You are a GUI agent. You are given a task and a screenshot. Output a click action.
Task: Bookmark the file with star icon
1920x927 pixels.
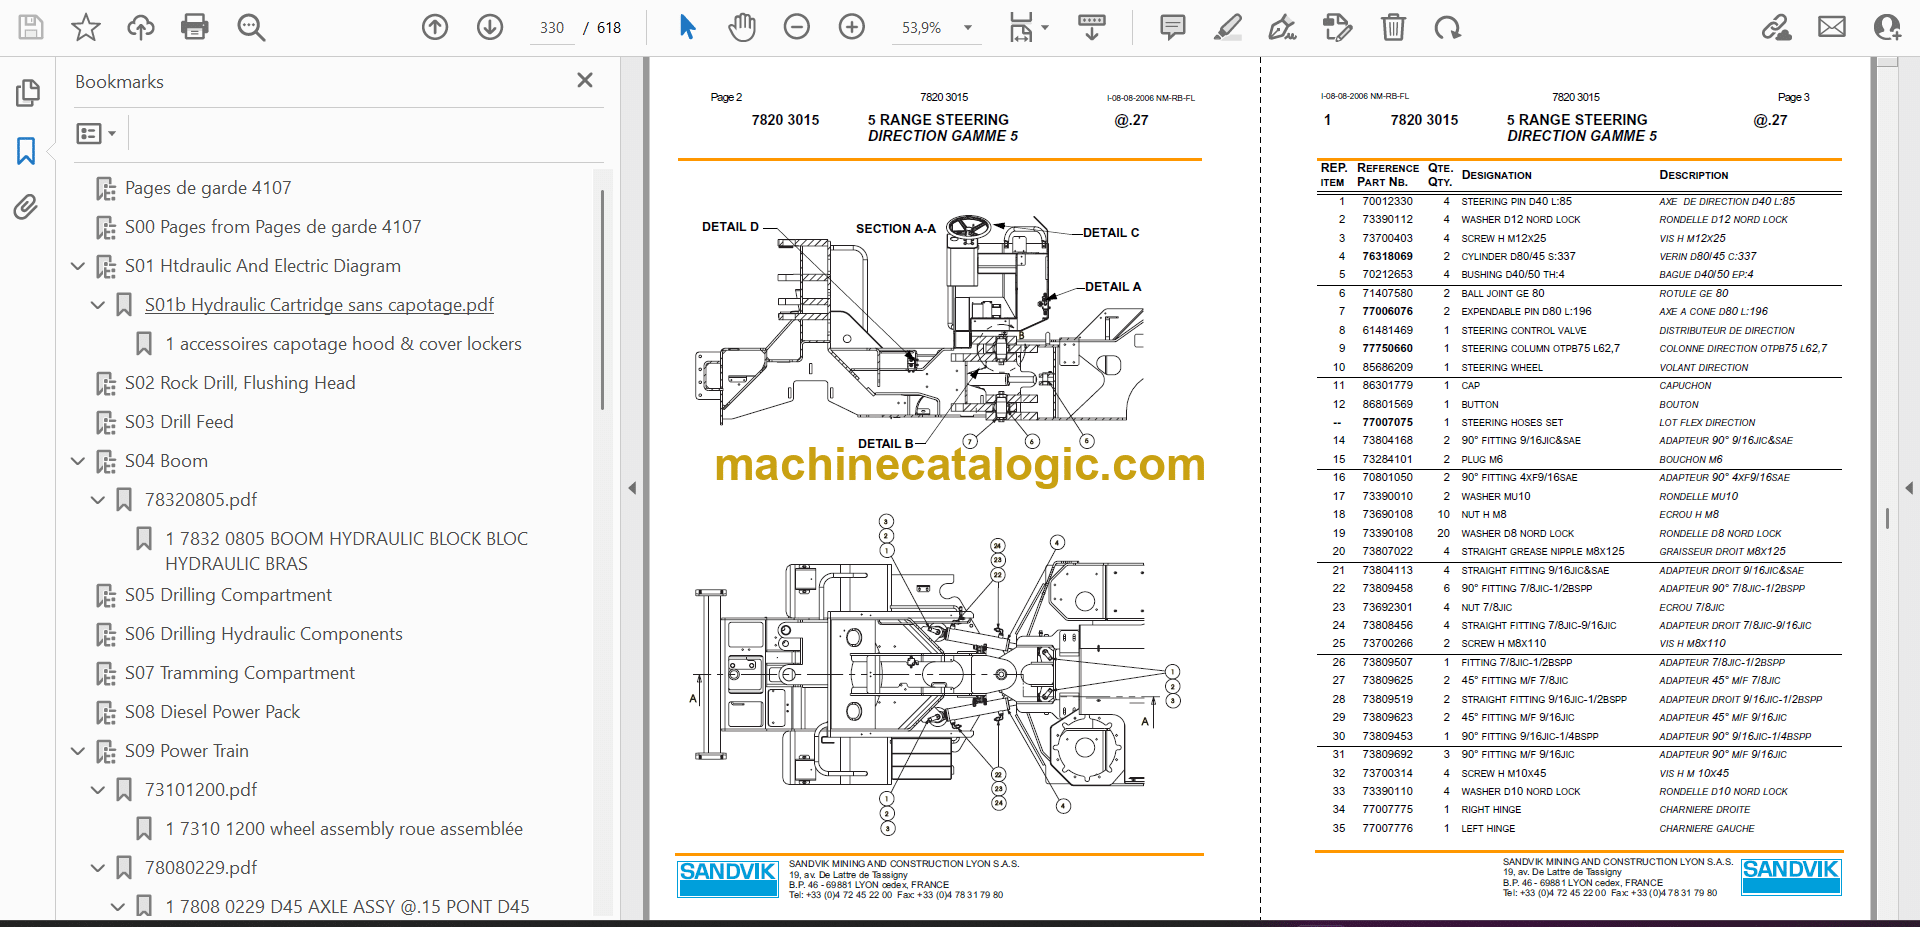pyautogui.click(x=86, y=27)
